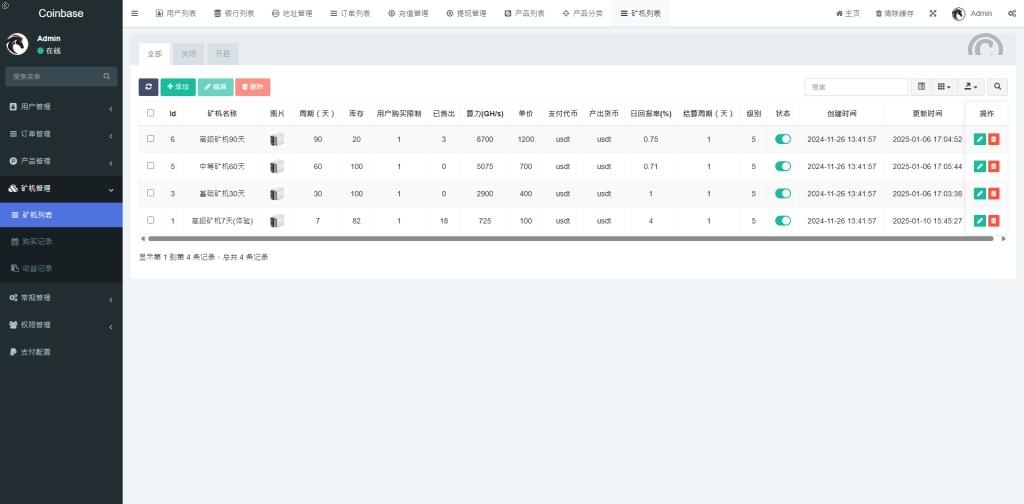Click the toggle view icon beside search box
Image resolution: width=1024 pixels, height=504 pixels.
(922, 87)
